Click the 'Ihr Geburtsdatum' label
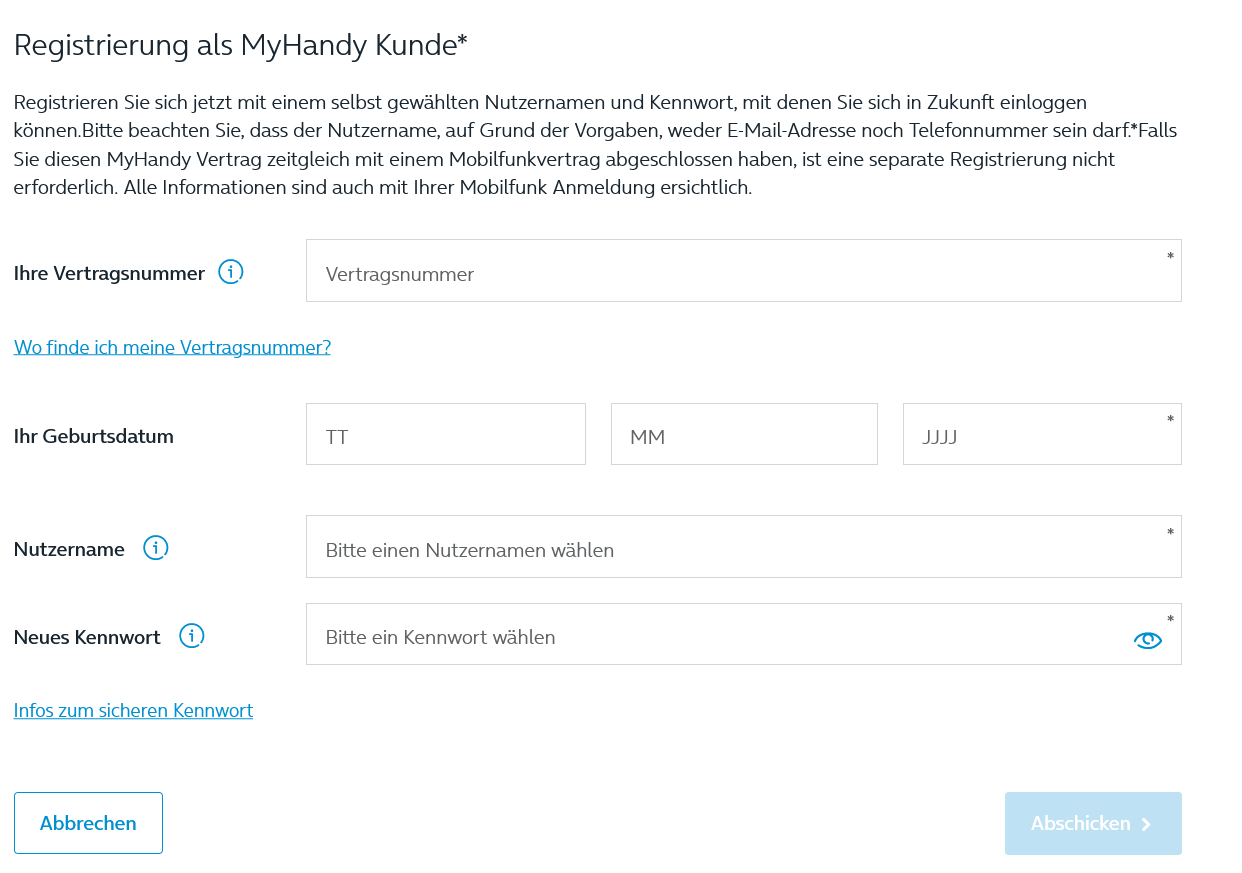The width and height of the screenshot is (1242, 873). pos(94,436)
